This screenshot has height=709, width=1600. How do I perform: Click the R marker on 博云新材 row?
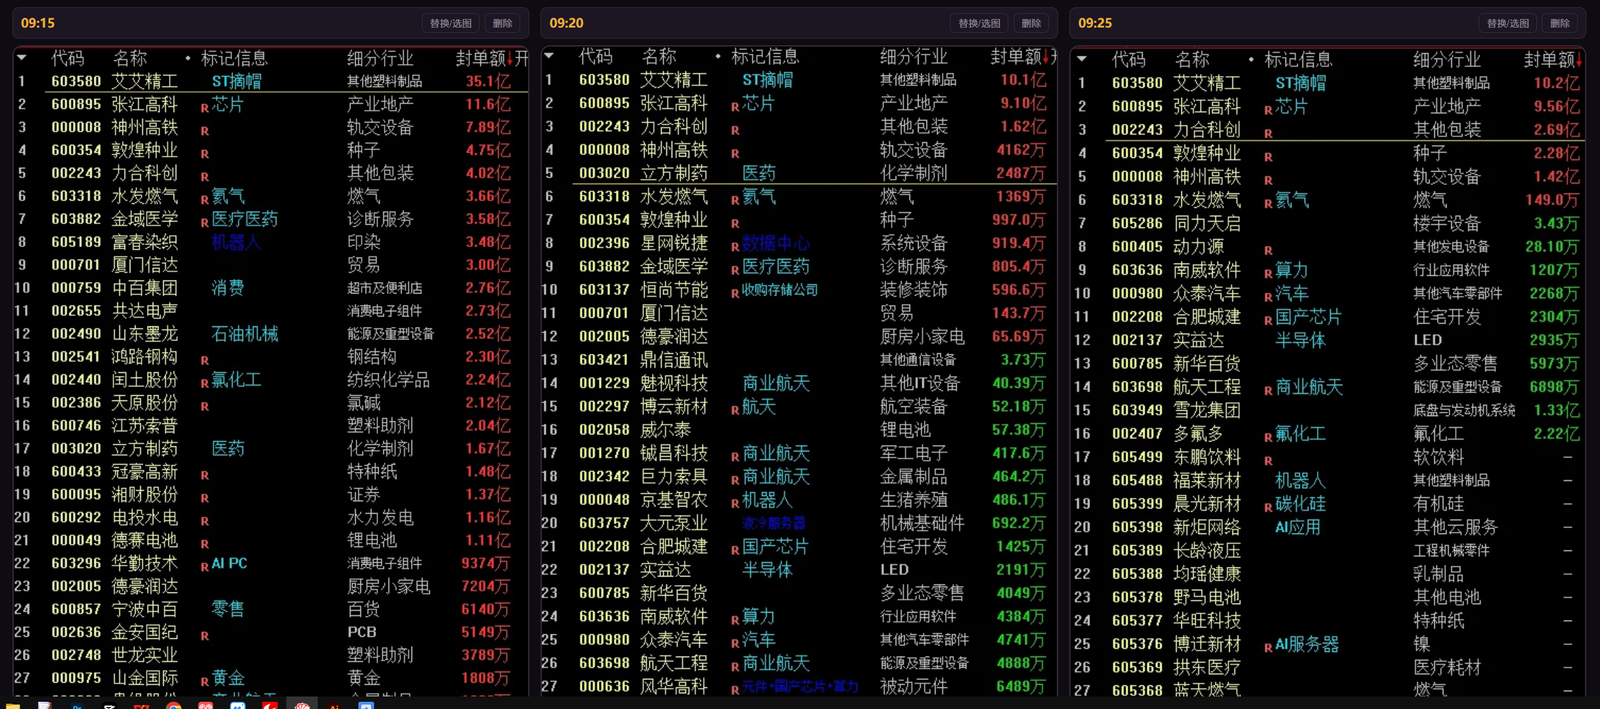(x=735, y=410)
